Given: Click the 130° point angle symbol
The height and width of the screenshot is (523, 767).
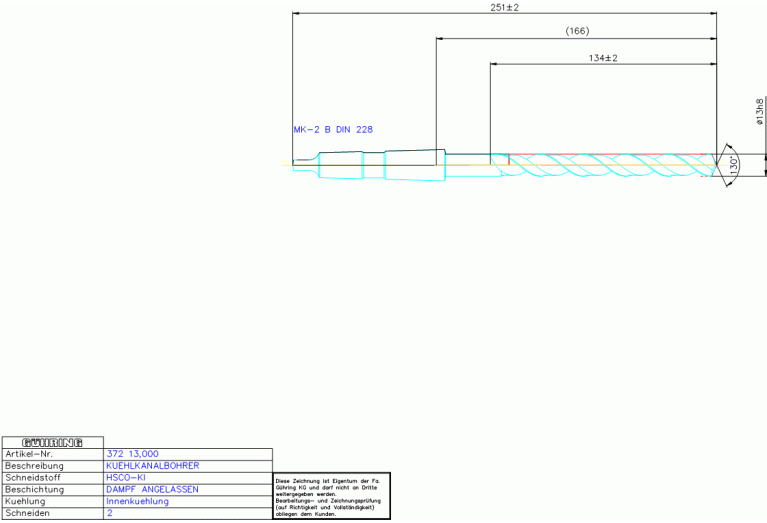Looking at the screenshot, I should (734, 165).
